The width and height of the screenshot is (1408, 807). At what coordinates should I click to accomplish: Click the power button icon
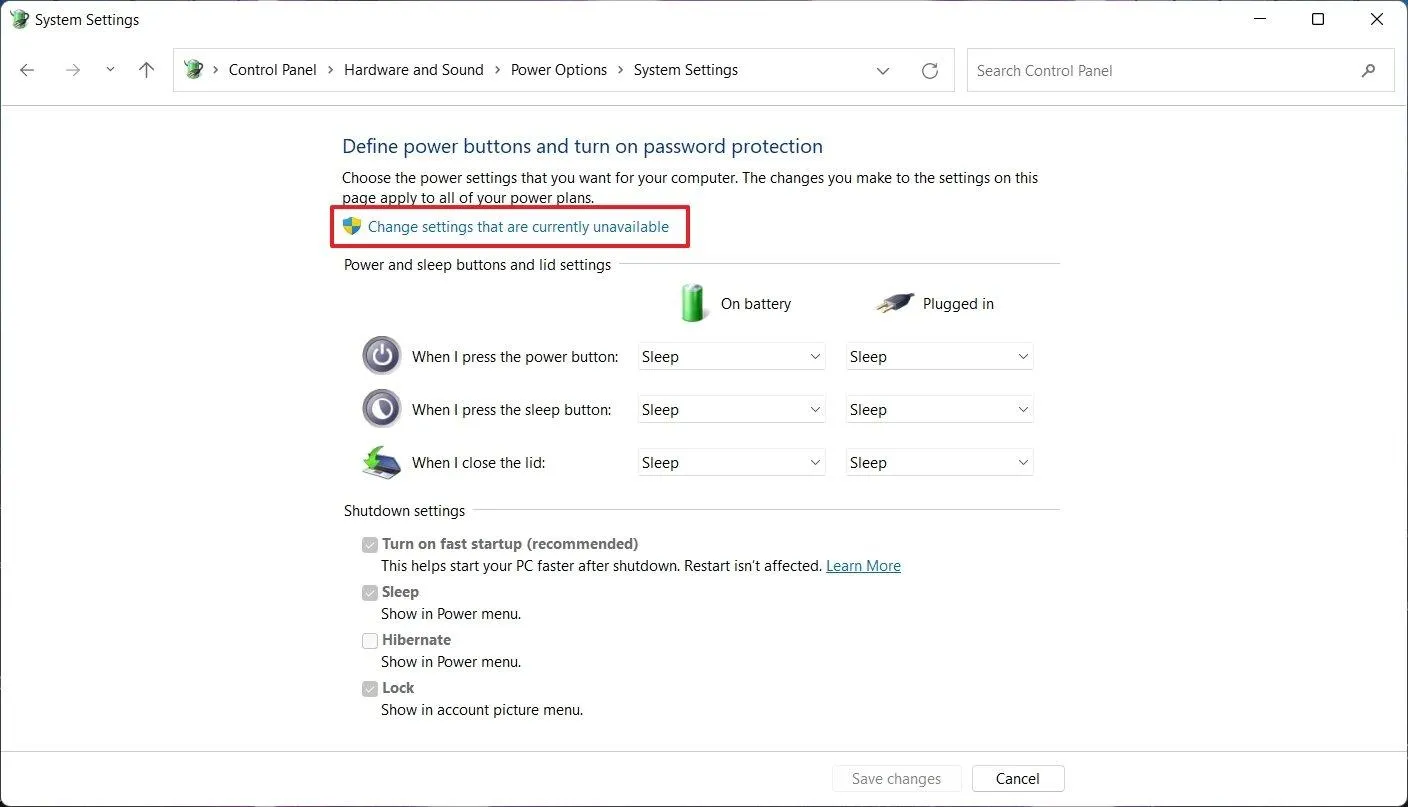381,356
